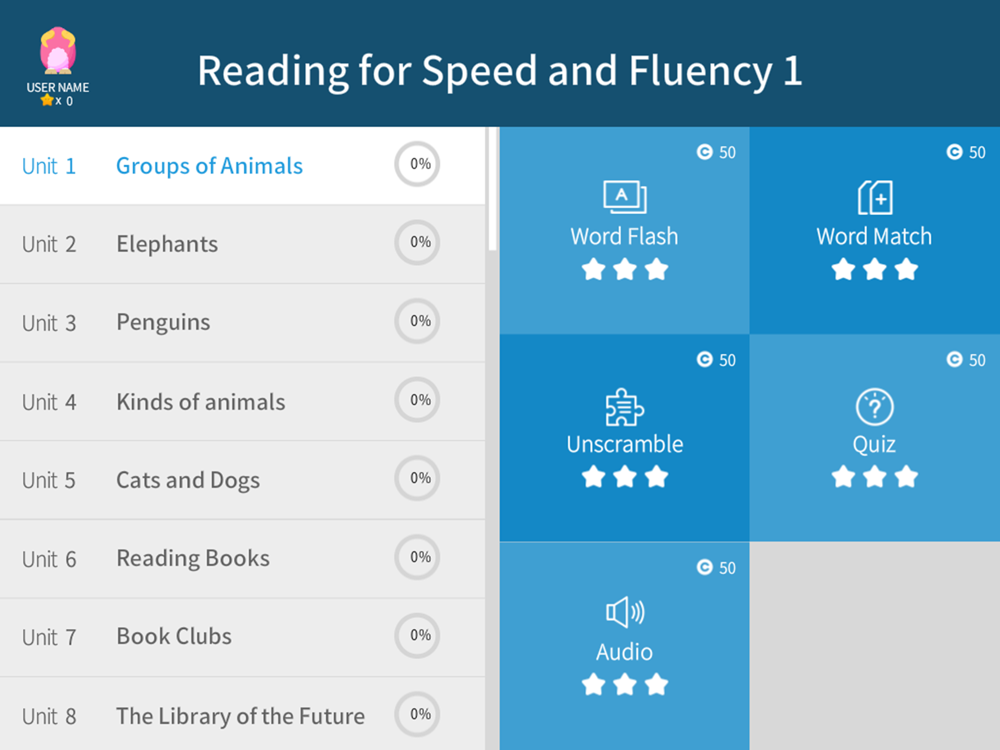1000x750 pixels.
Task: Open Unit 4 Kinds of animals
Action: 242,402
